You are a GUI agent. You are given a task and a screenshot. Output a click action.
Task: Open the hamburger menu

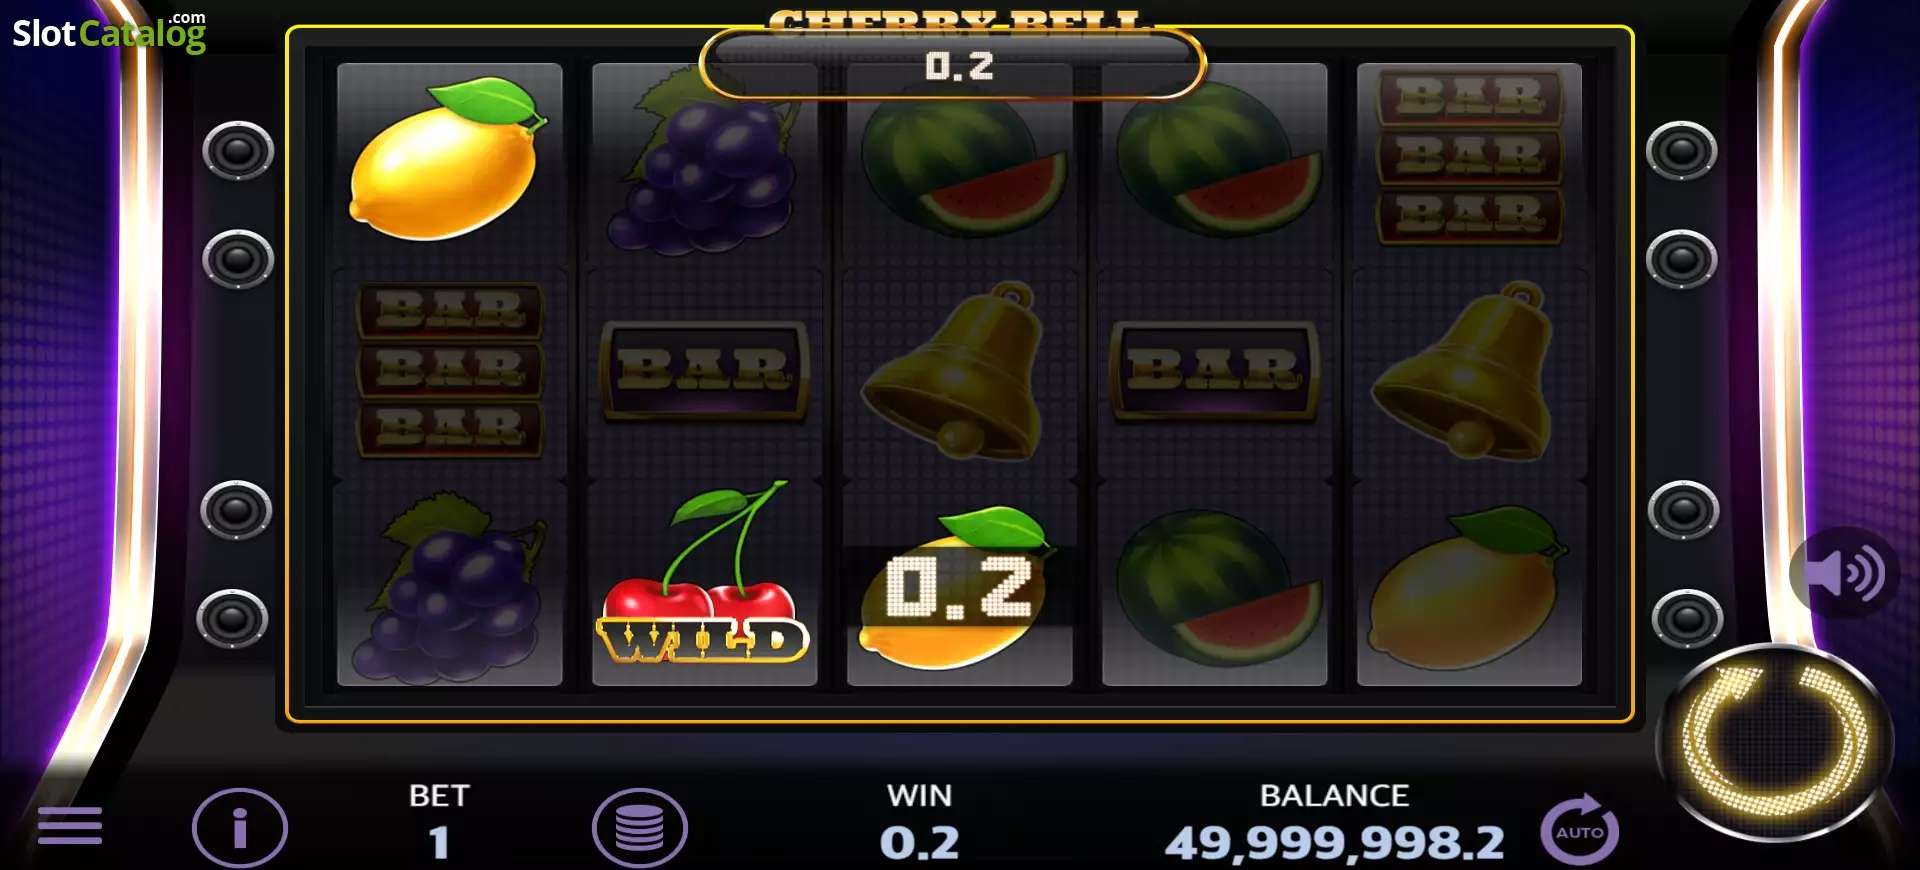coord(70,826)
